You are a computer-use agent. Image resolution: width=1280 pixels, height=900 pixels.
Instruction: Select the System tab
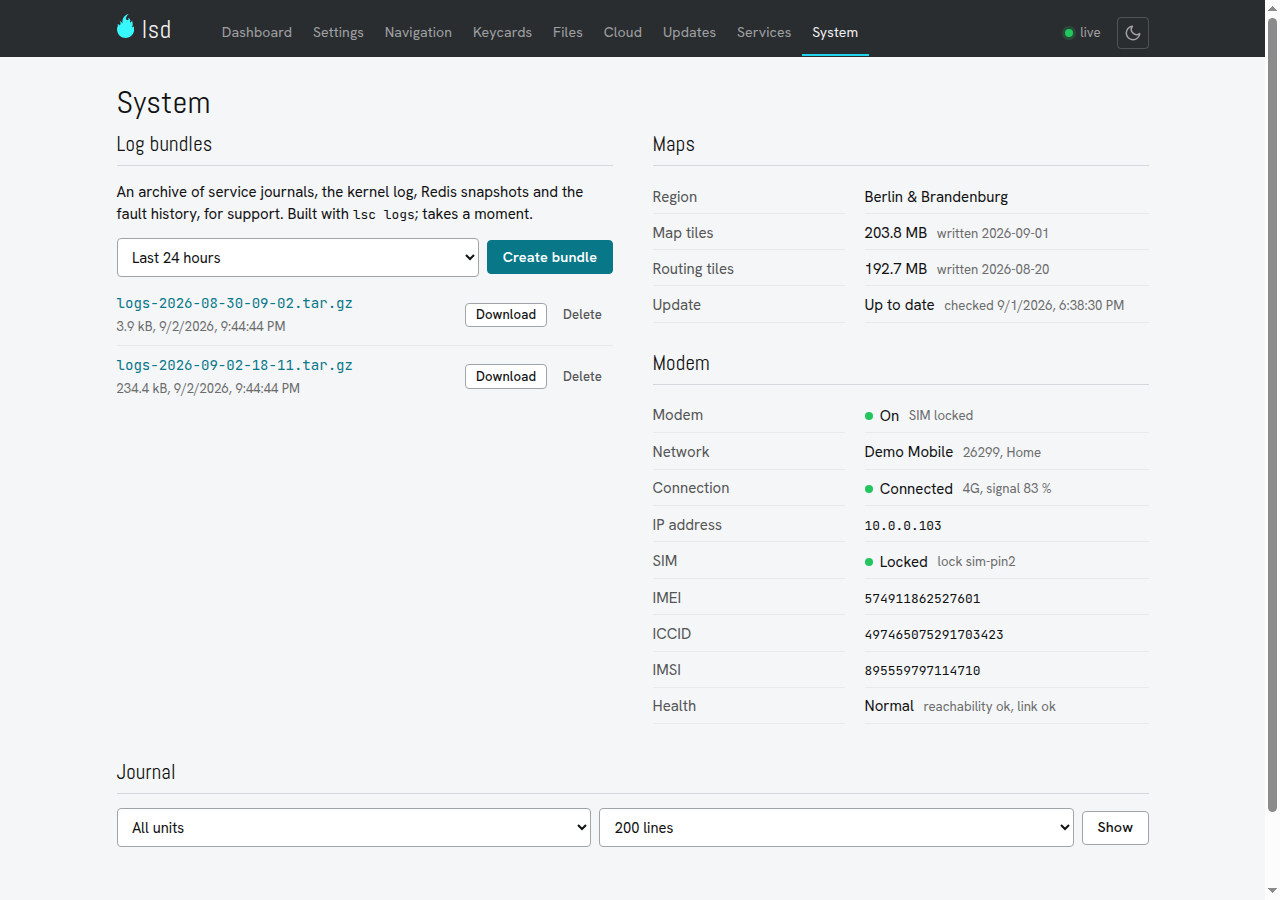pos(835,32)
